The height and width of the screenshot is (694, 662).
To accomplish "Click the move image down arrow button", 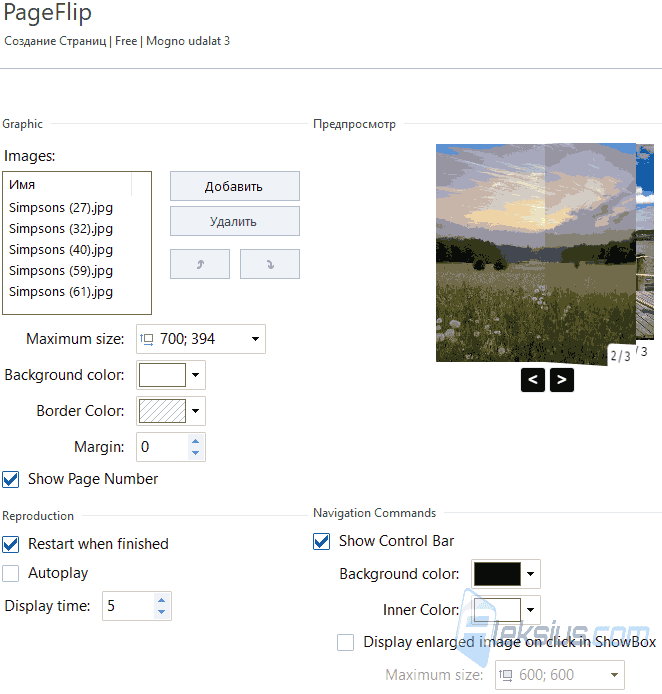I will point(270,264).
